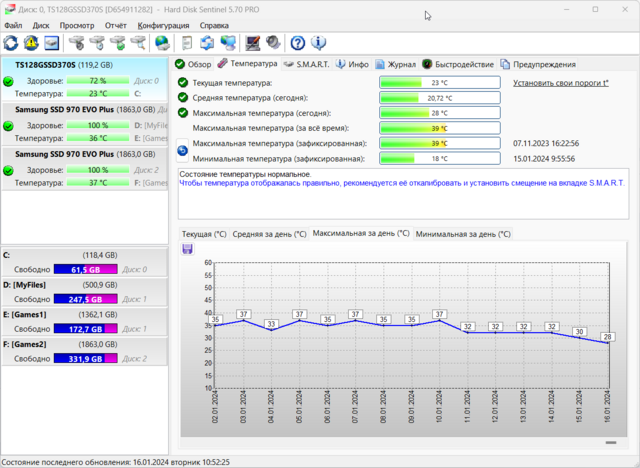
Task: Click green check beside Максимальная температура (сегодня)
Action: pyautogui.click(x=182, y=113)
